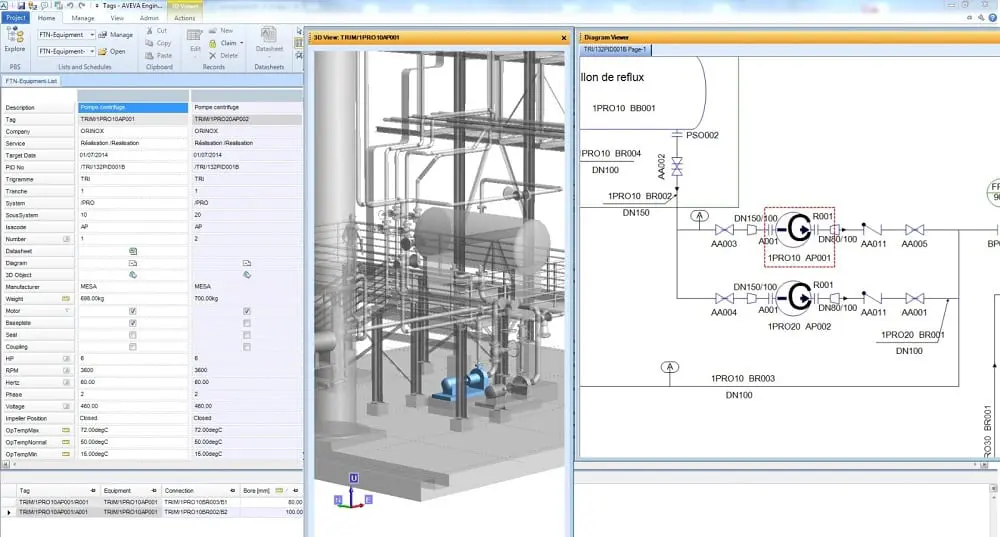
Task: Uncheck Motor checkbox for first pump
Action: (x=133, y=311)
